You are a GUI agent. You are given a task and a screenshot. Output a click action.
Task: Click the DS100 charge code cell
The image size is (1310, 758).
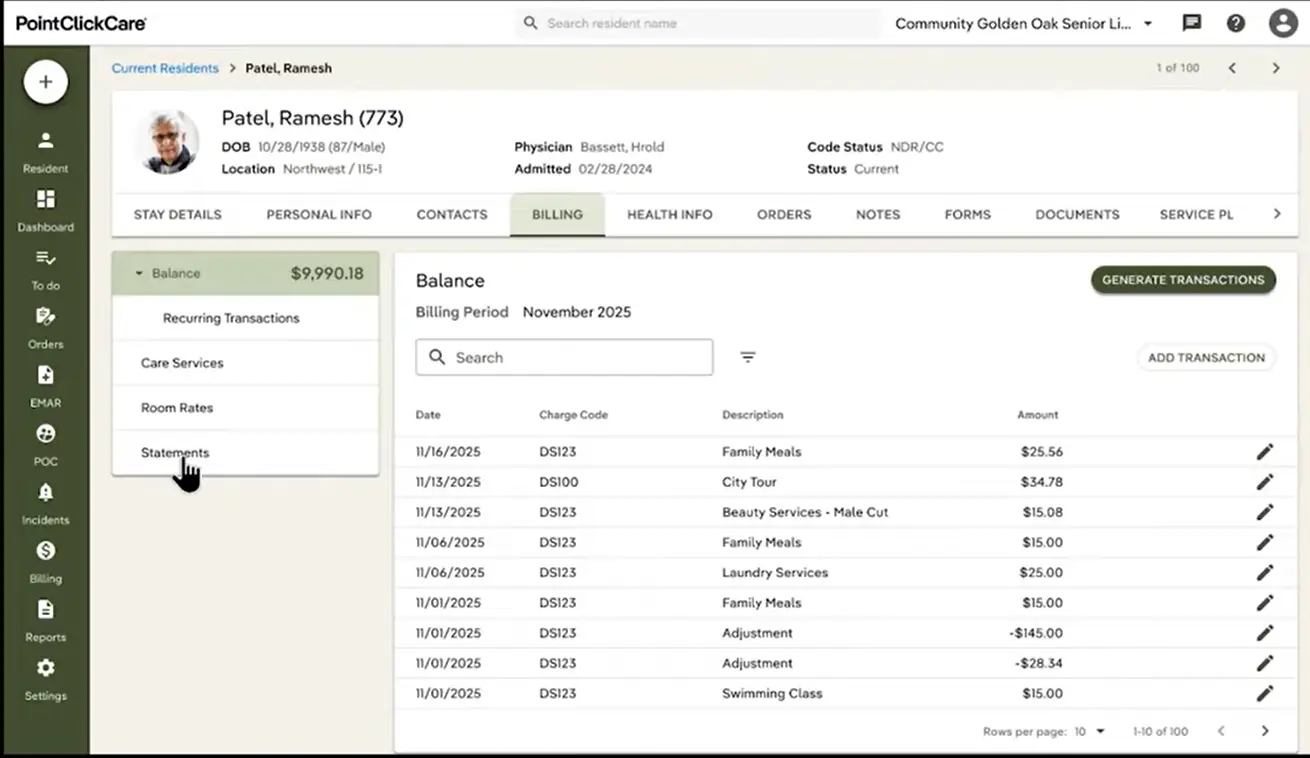point(558,482)
